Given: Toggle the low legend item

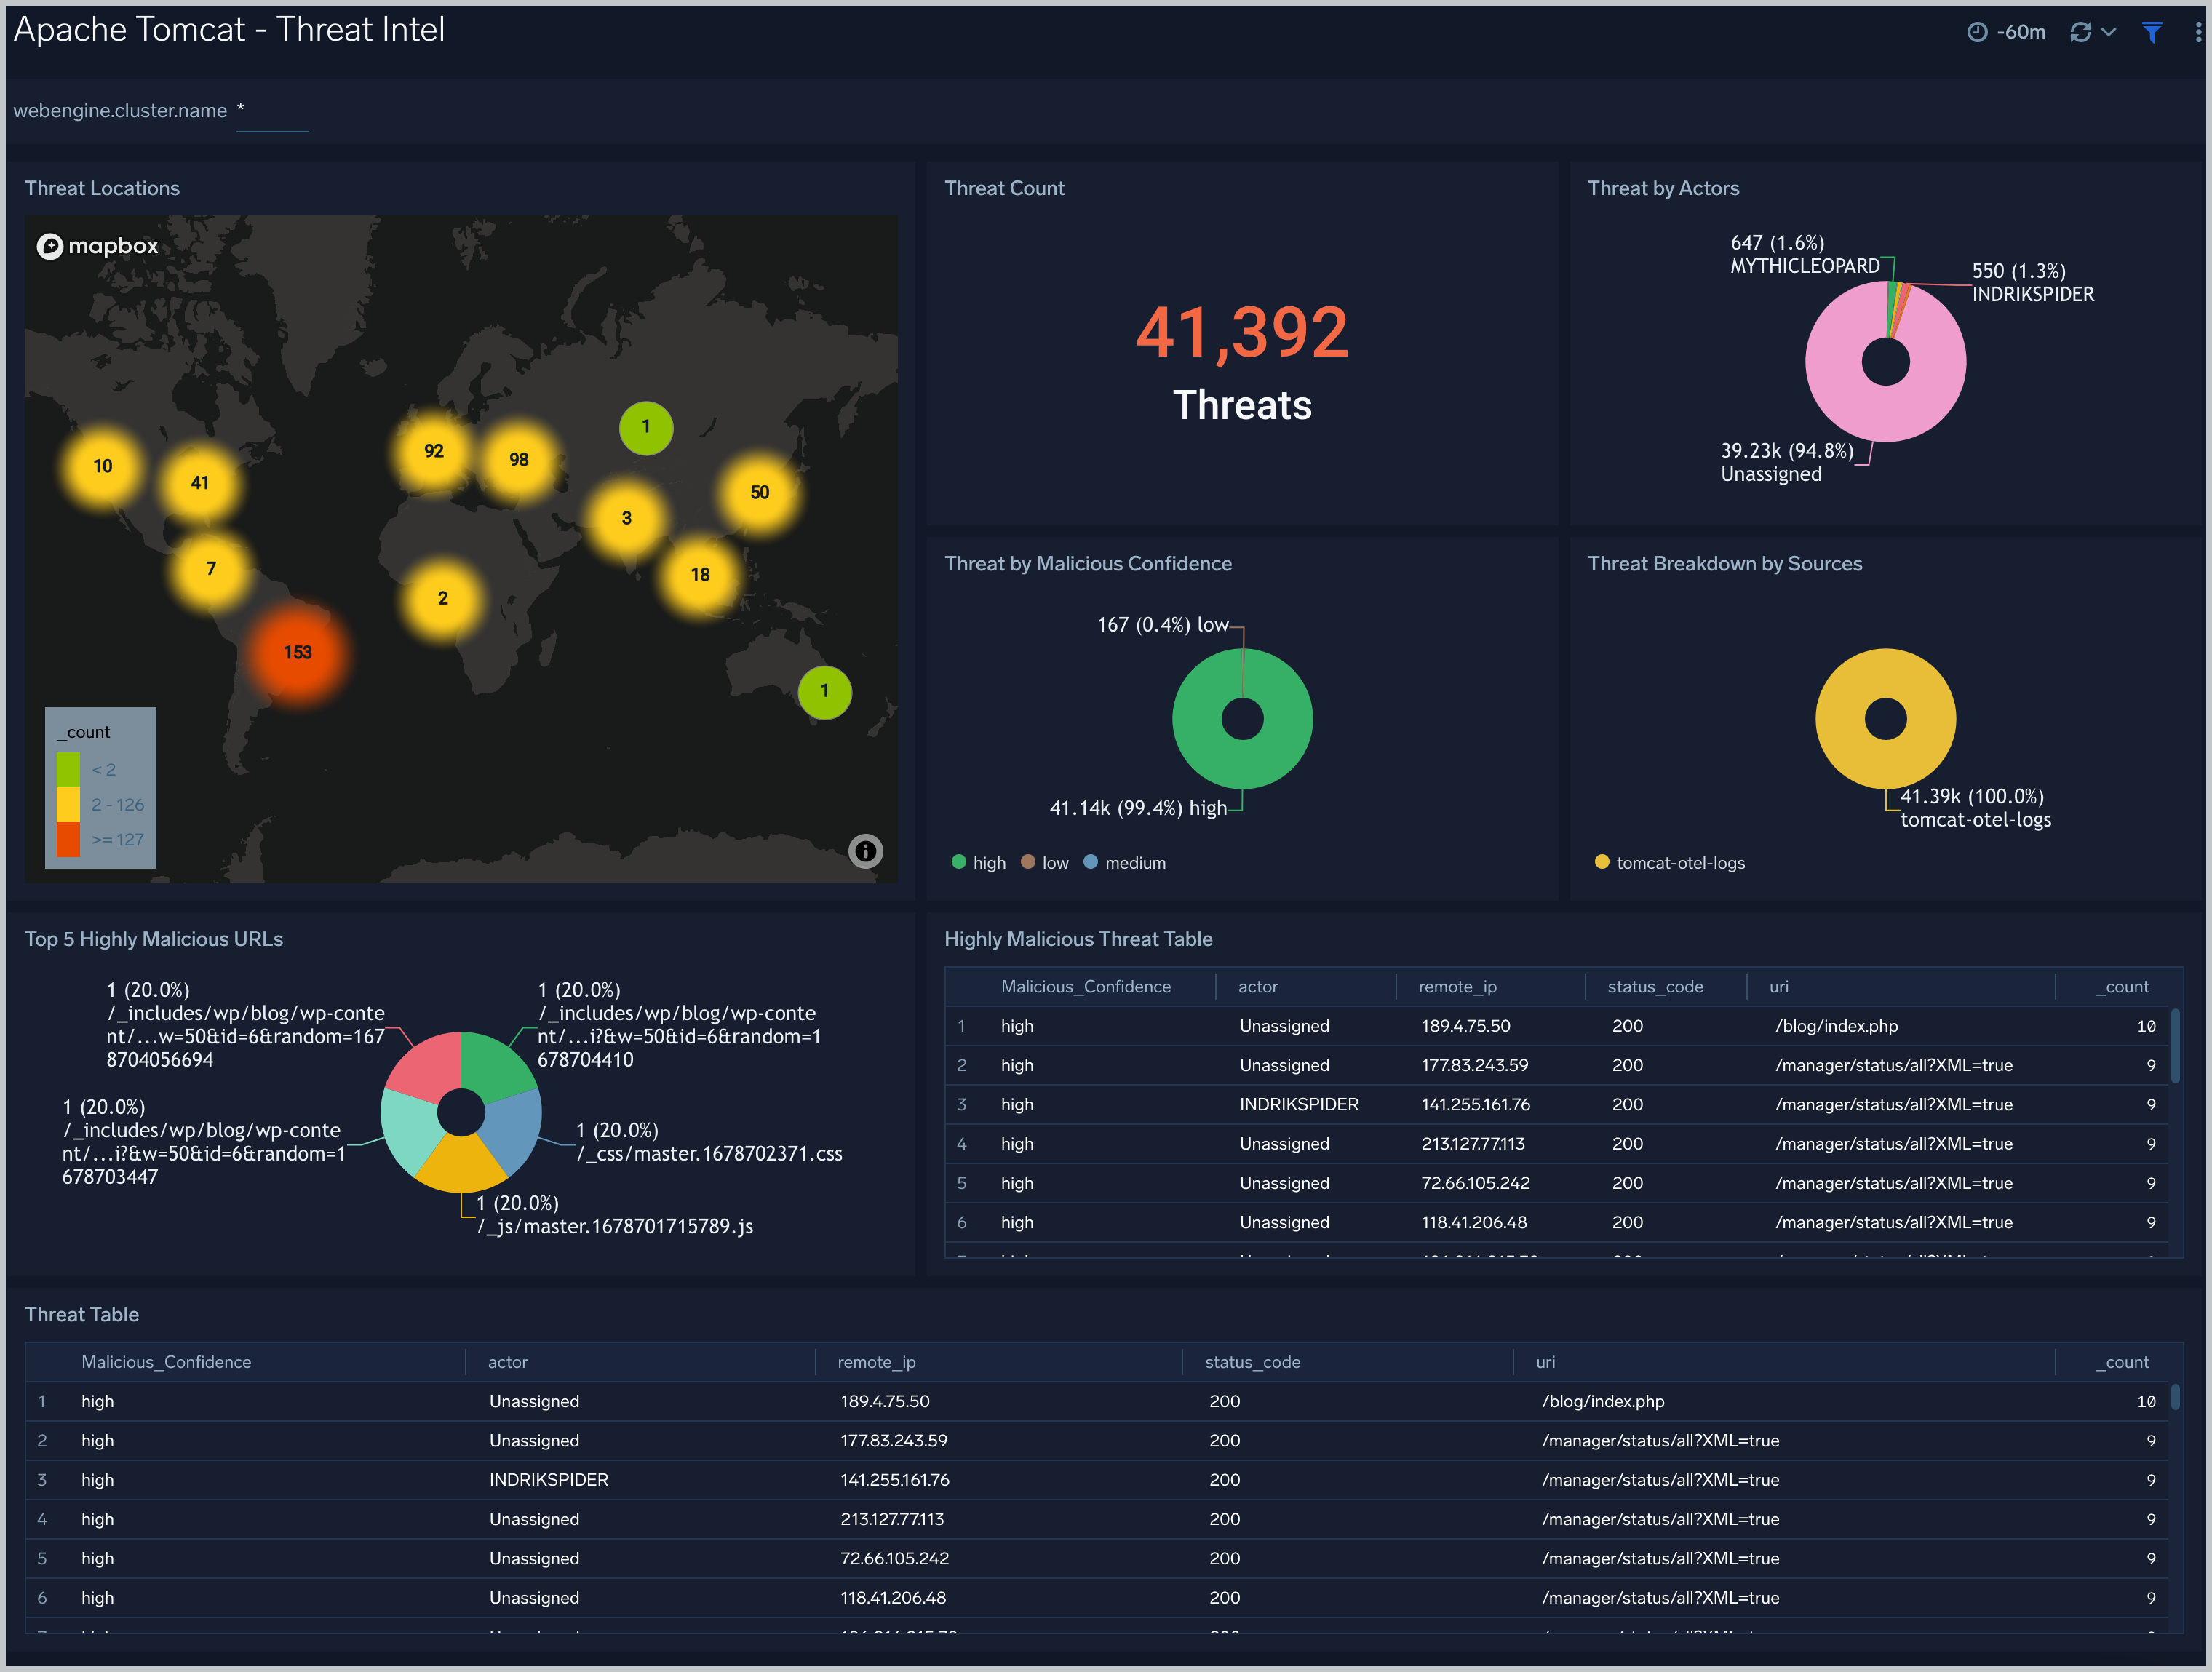Looking at the screenshot, I should click(x=1045, y=862).
